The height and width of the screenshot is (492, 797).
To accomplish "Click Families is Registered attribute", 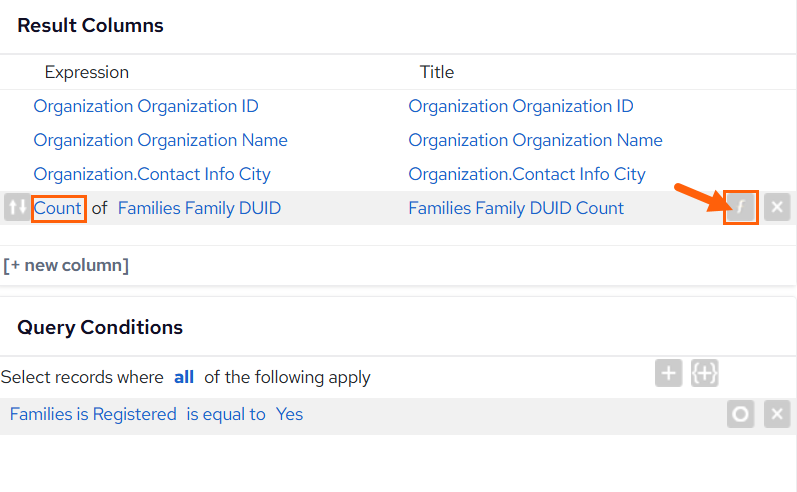I will 93,414.
